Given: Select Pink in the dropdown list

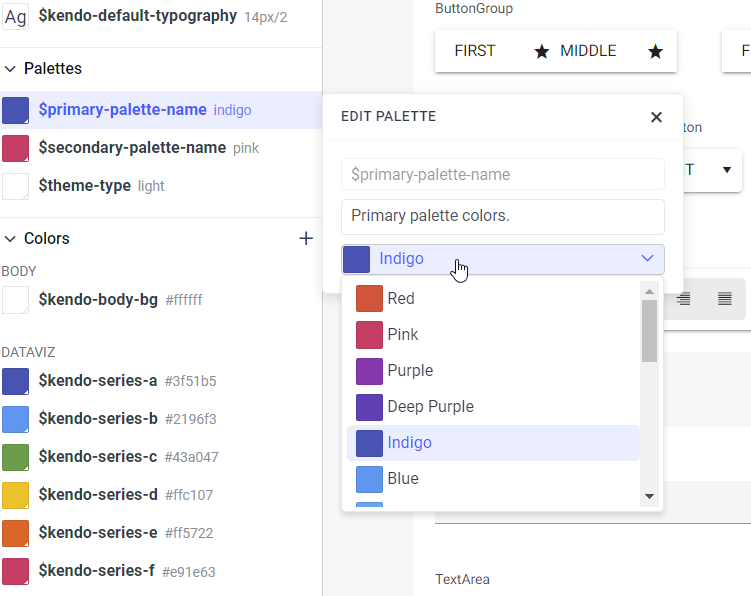Looking at the screenshot, I should tap(403, 334).
